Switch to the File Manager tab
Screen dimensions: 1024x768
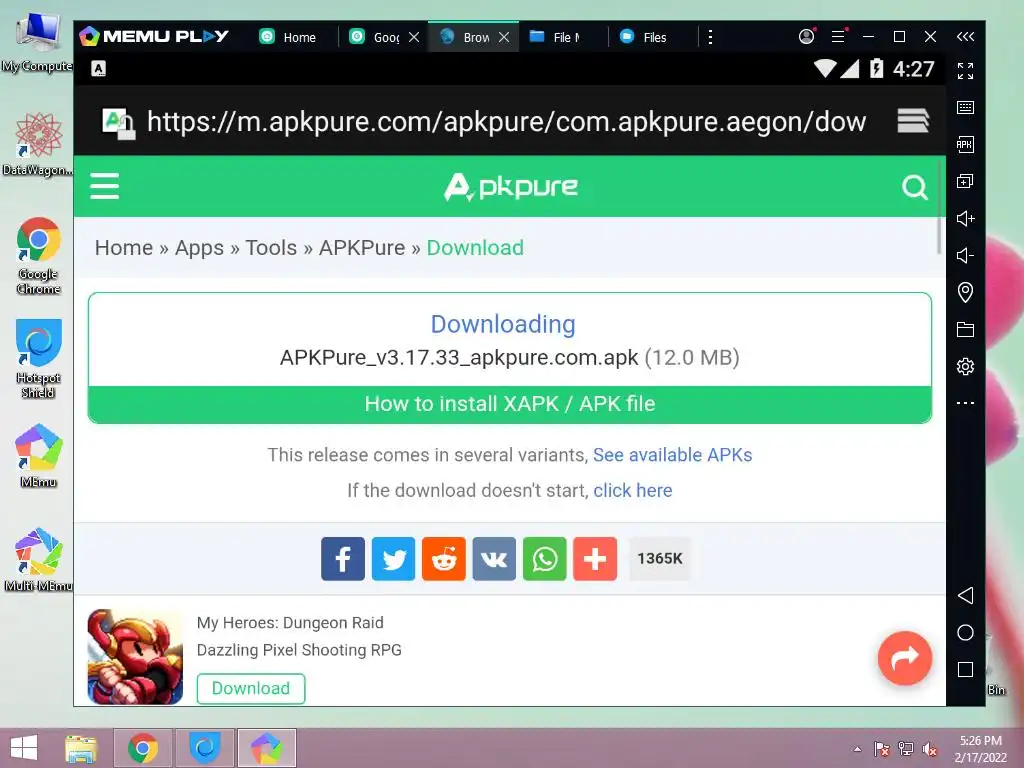(555, 37)
